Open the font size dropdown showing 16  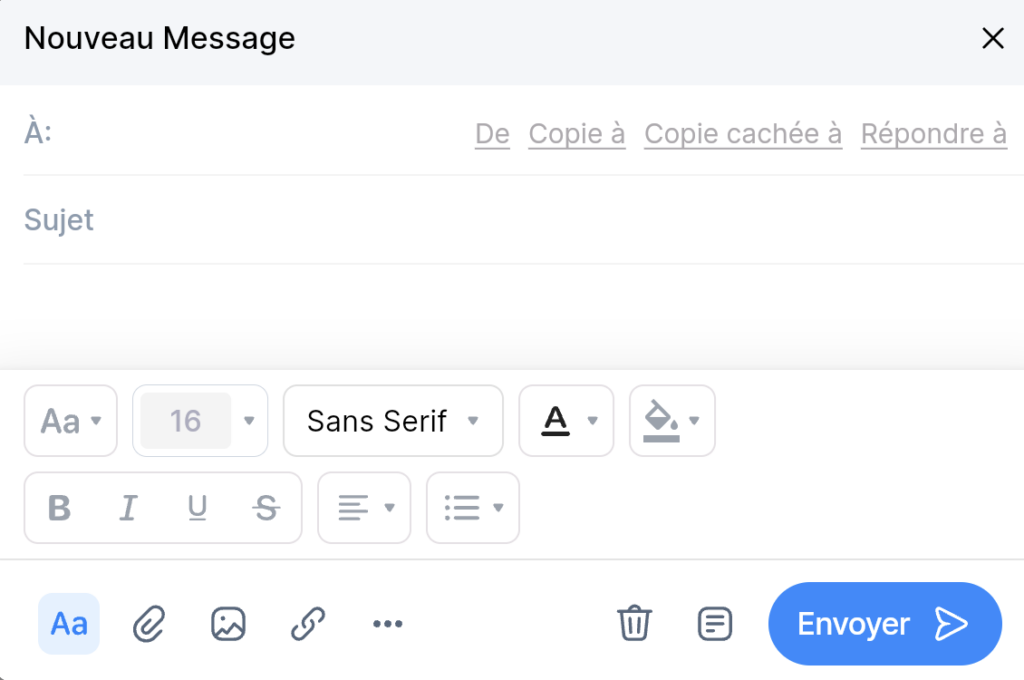(x=199, y=421)
